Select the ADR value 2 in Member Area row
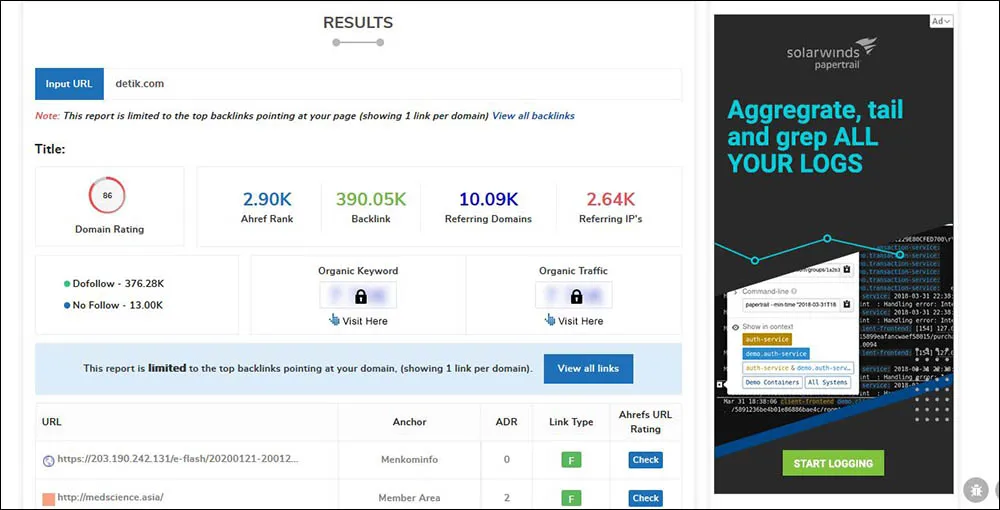The image size is (1000, 510). pyautogui.click(x=506, y=497)
